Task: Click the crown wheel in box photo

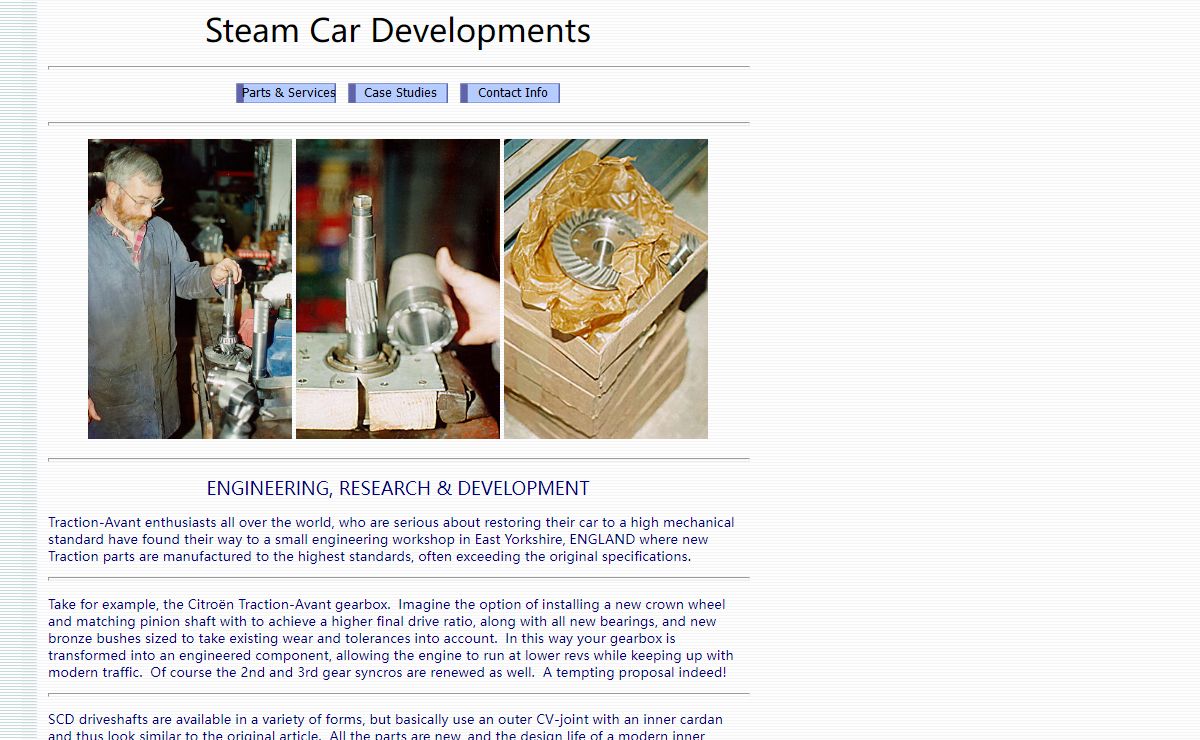Action: 606,289
